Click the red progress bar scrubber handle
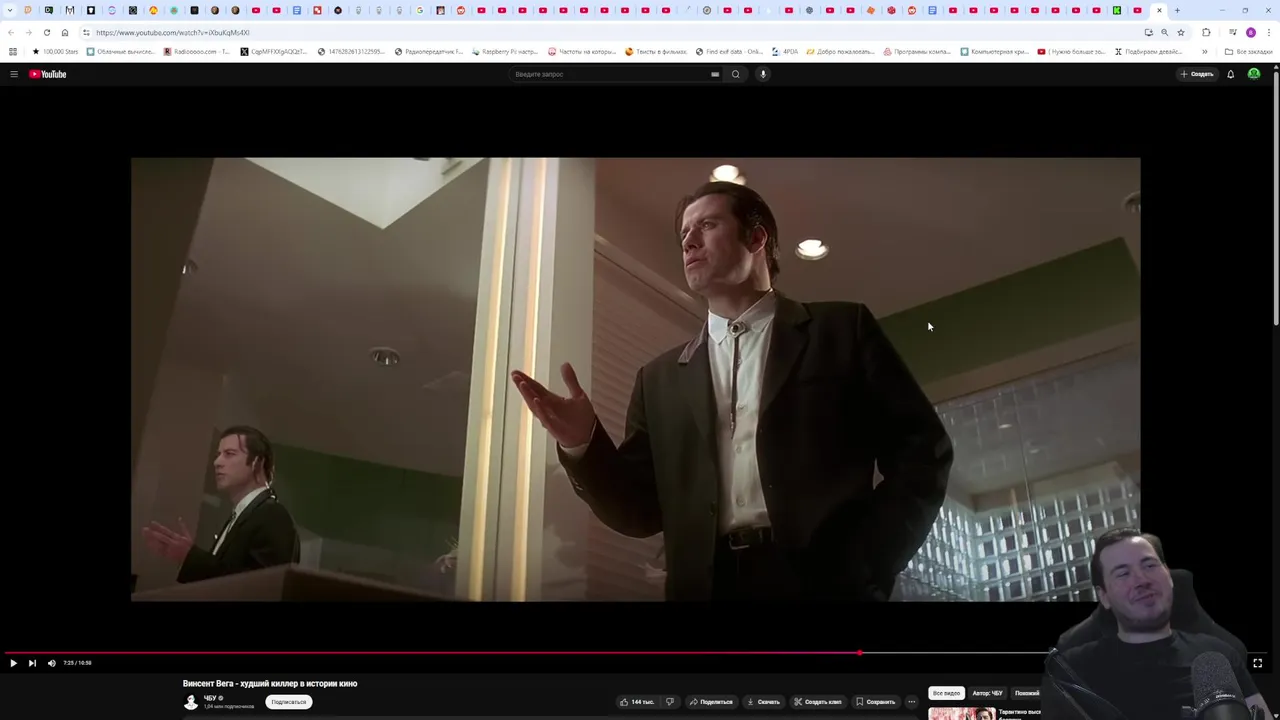Image resolution: width=1280 pixels, height=720 pixels. [859, 653]
